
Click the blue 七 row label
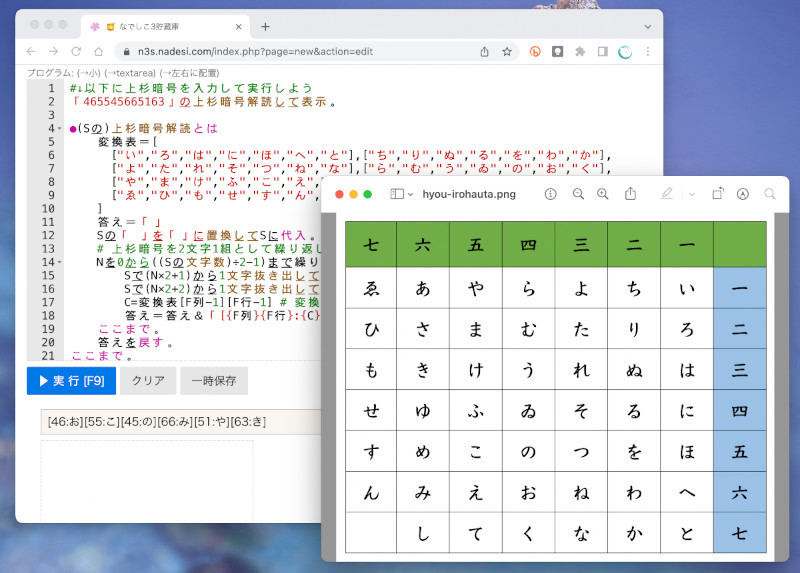(x=740, y=533)
